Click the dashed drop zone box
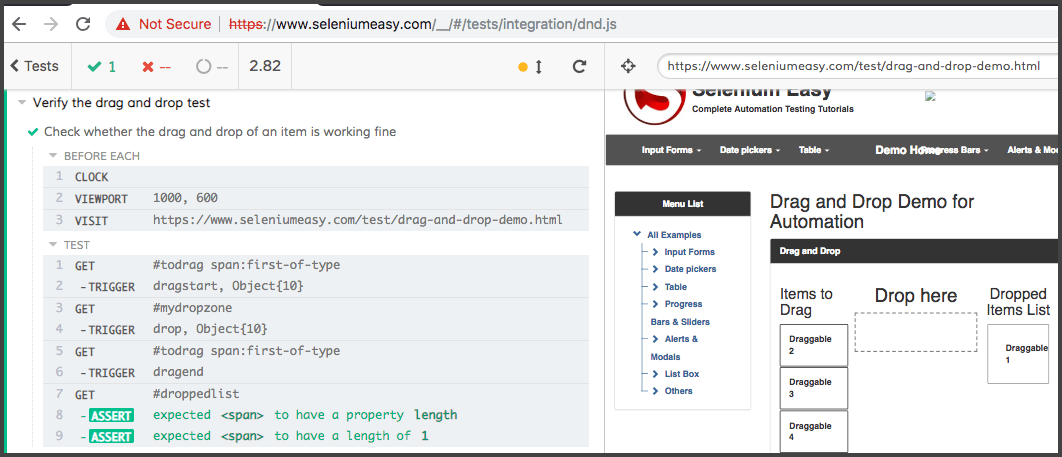The image size is (1062, 457). (916, 332)
